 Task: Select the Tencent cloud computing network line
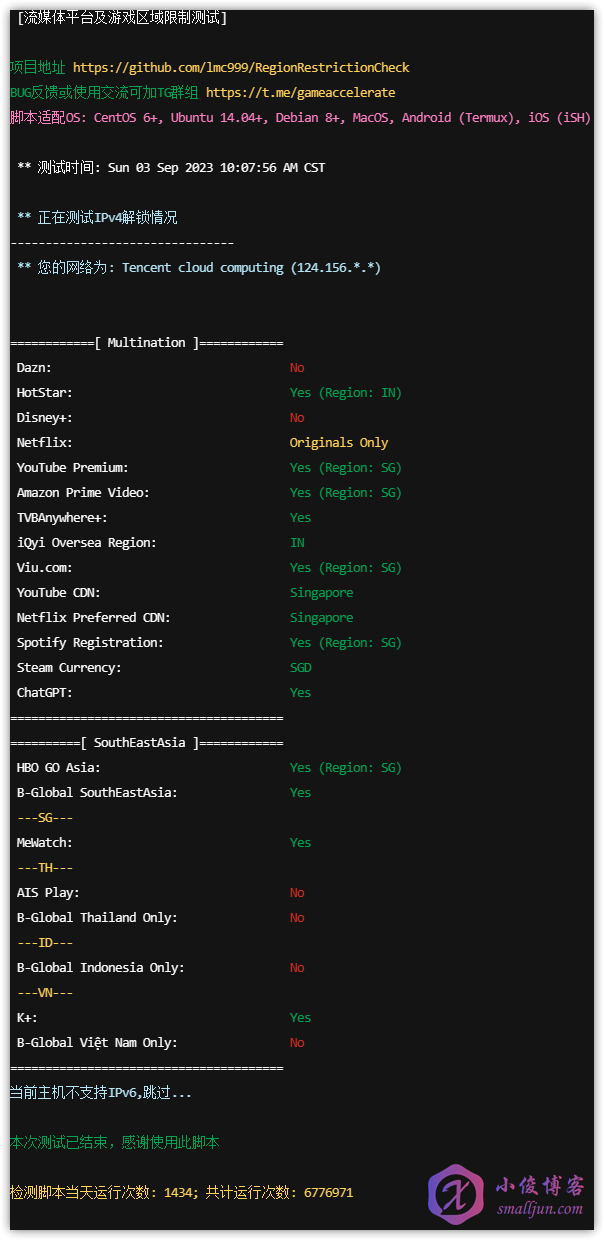[x=199, y=268]
